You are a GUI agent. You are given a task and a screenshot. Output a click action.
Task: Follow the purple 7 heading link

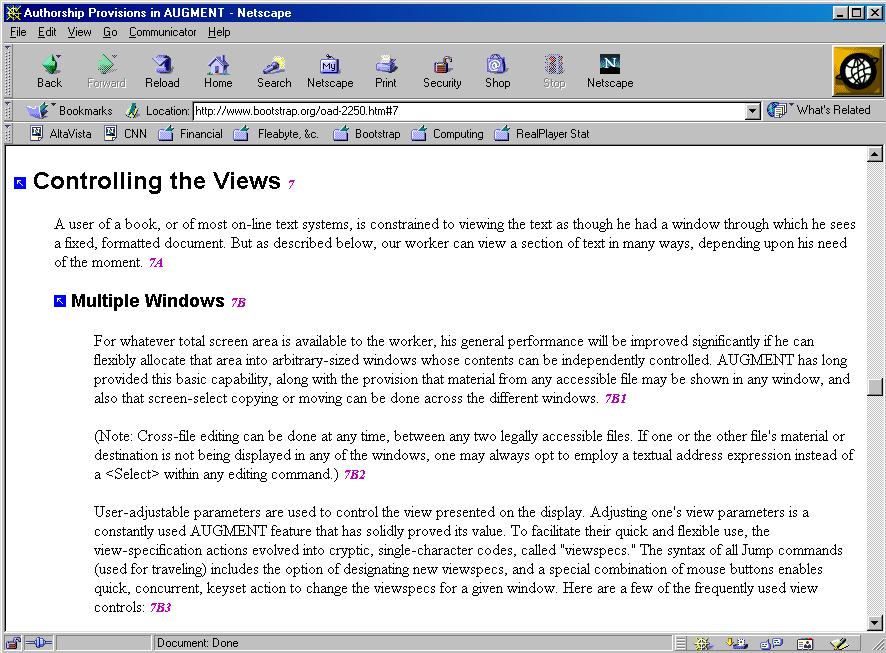[291, 184]
